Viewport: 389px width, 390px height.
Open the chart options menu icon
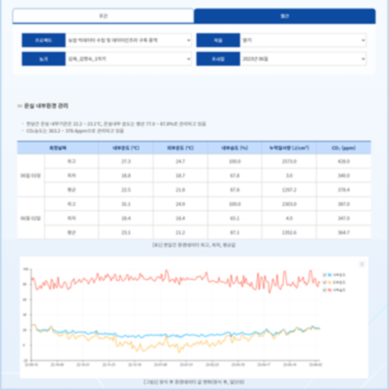point(362,264)
